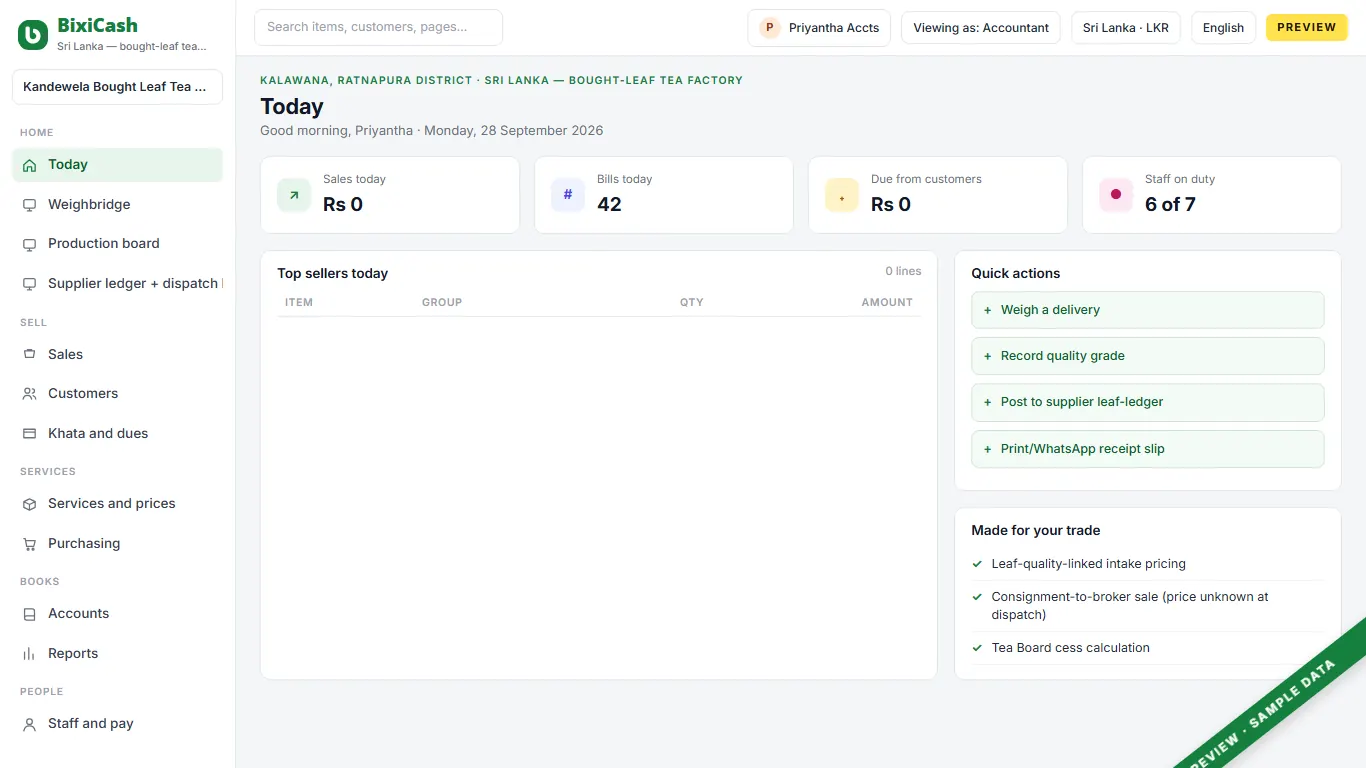Image resolution: width=1366 pixels, height=768 pixels.
Task: Click the Weigh a delivery quick action
Action: pyautogui.click(x=1148, y=310)
